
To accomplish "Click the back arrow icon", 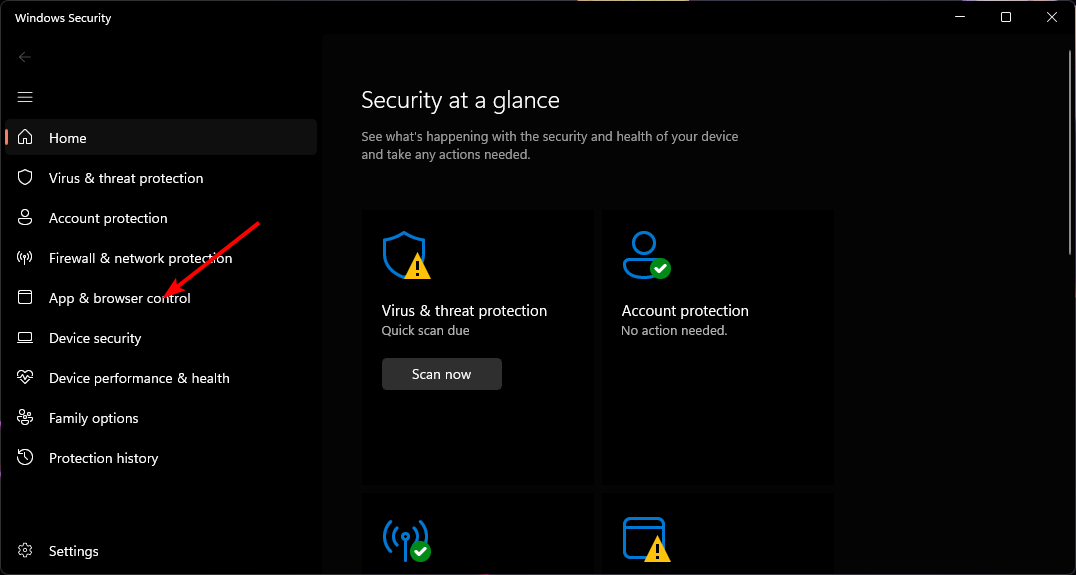I will tap(25, 57).
